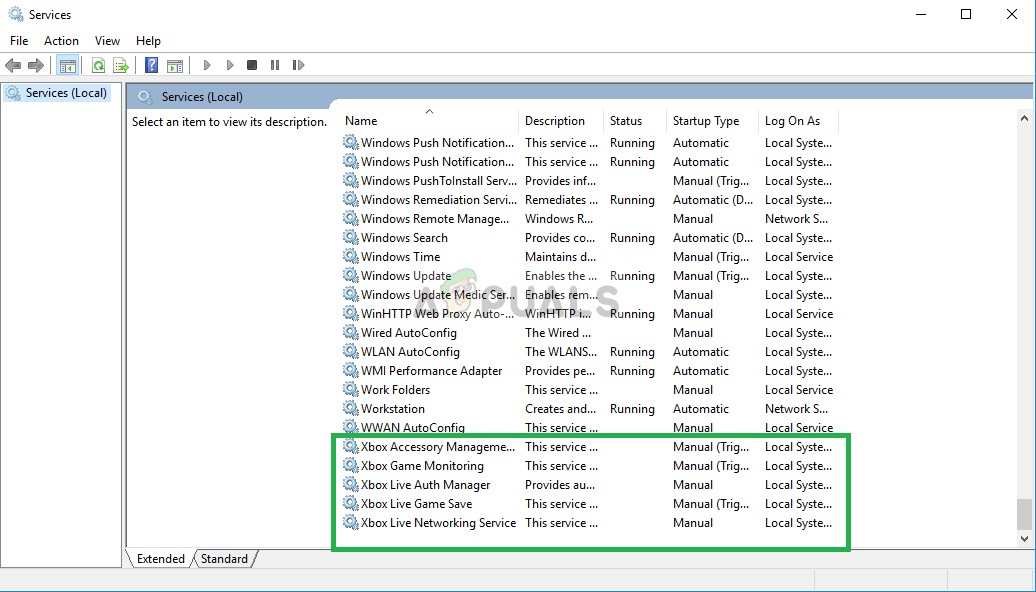The image size is (1036, 592).
Task: Click gear icon of Xbox Live Game Save
Action: click(x=350, y=504)
